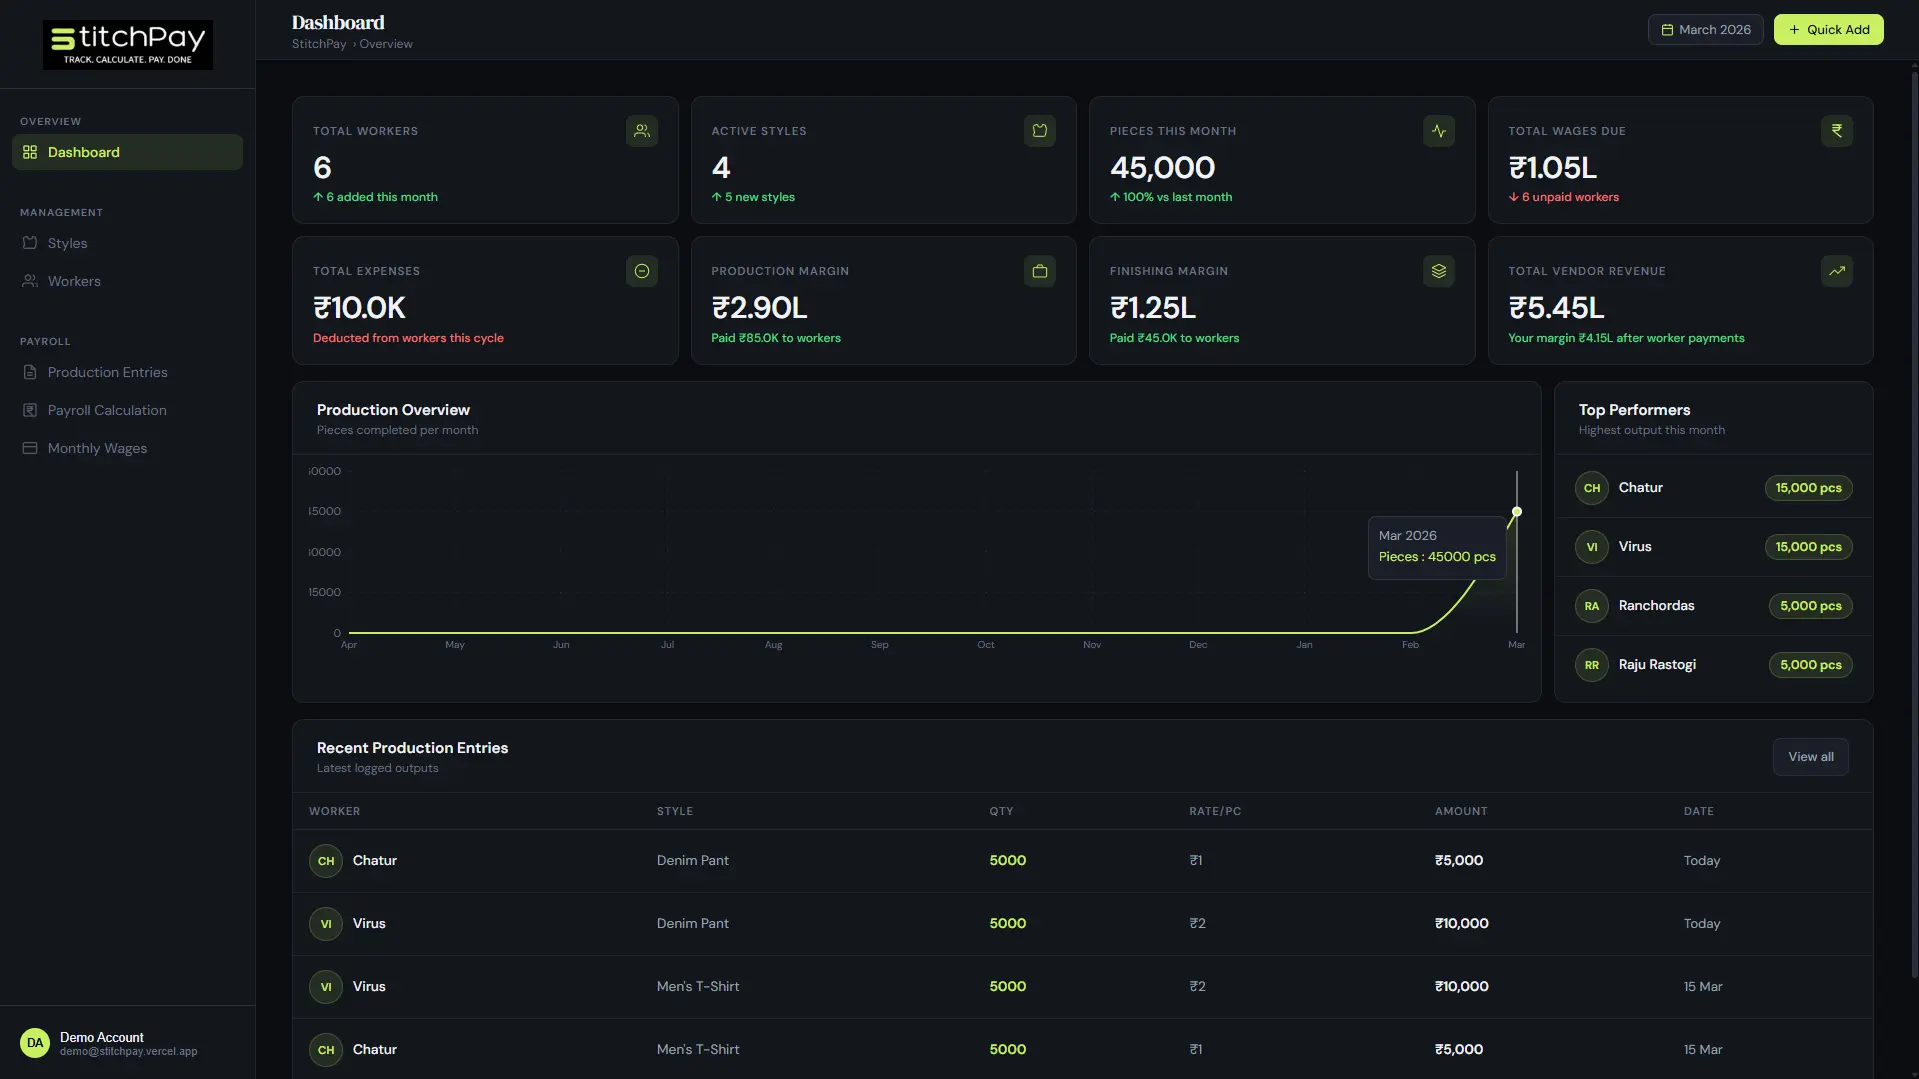1919x1079 pixels.
Task: Click the Production Entries grid icon
Action: coord(31,372)
